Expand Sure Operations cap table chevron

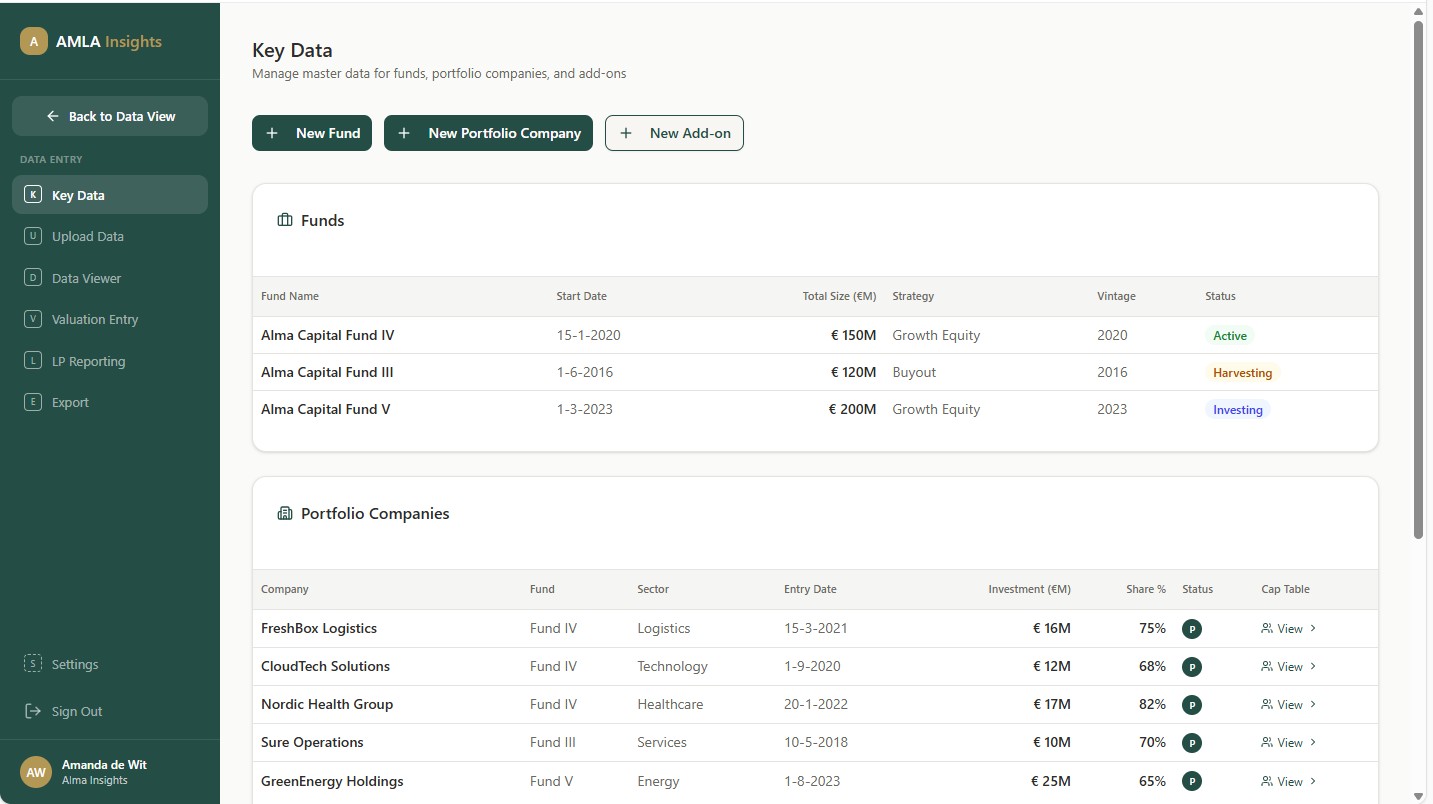coord(1313,742)
